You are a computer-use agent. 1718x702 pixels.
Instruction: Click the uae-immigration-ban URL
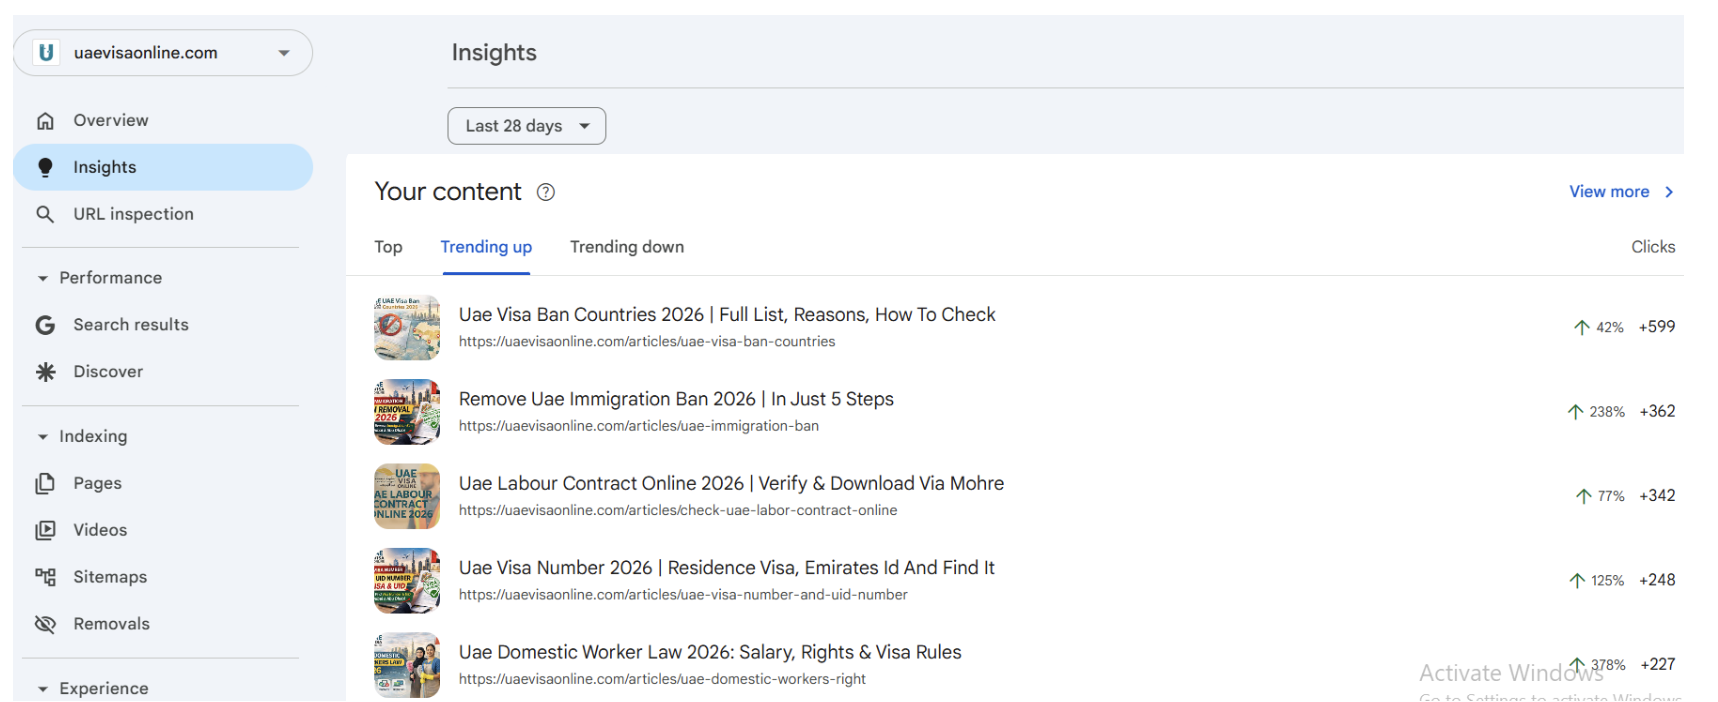pos(639,426)
